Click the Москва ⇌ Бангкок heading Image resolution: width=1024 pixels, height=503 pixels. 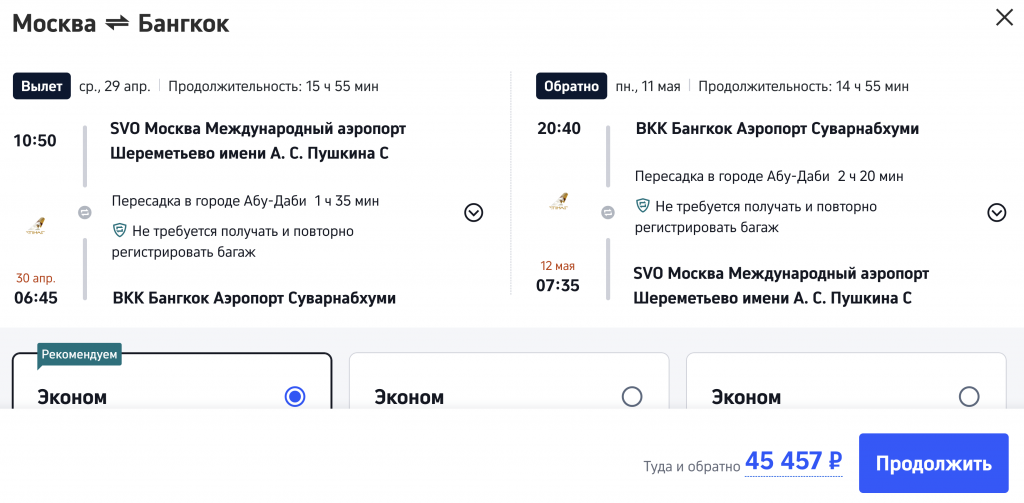click(121, 24)
